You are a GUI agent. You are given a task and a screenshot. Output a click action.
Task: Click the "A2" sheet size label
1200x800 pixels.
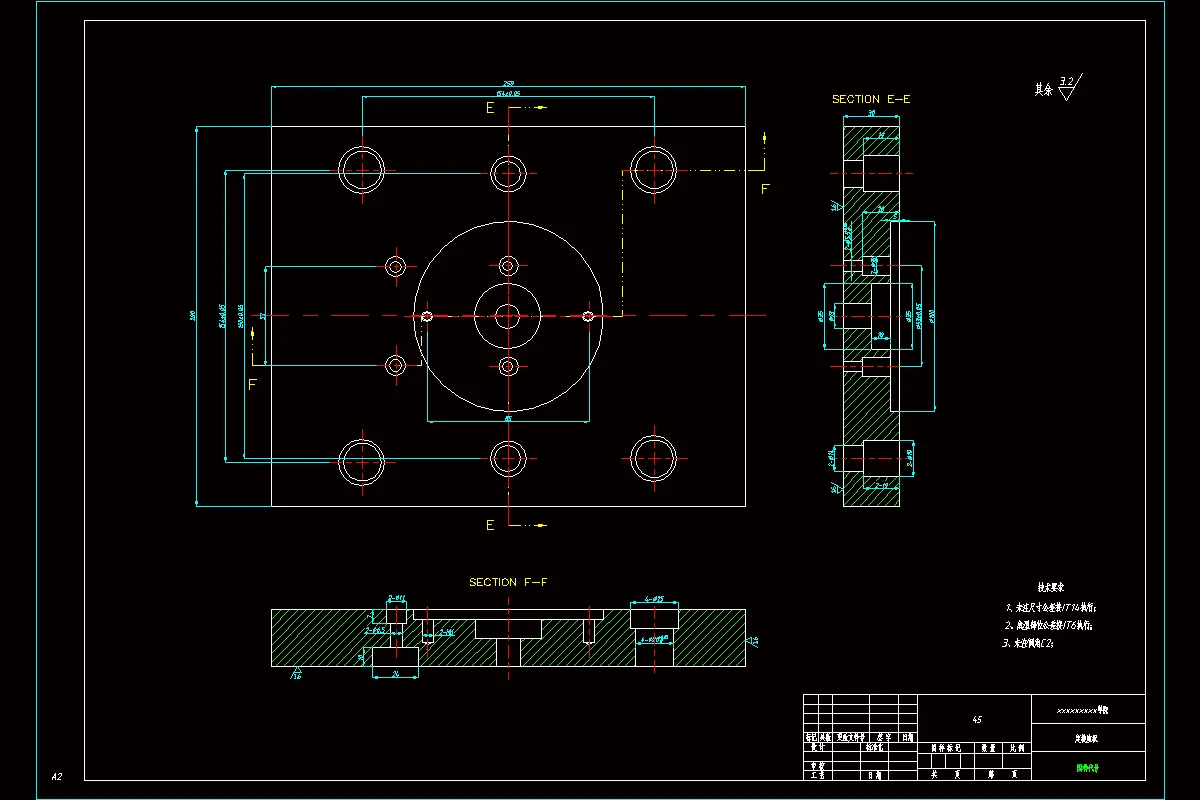point(57,777)
